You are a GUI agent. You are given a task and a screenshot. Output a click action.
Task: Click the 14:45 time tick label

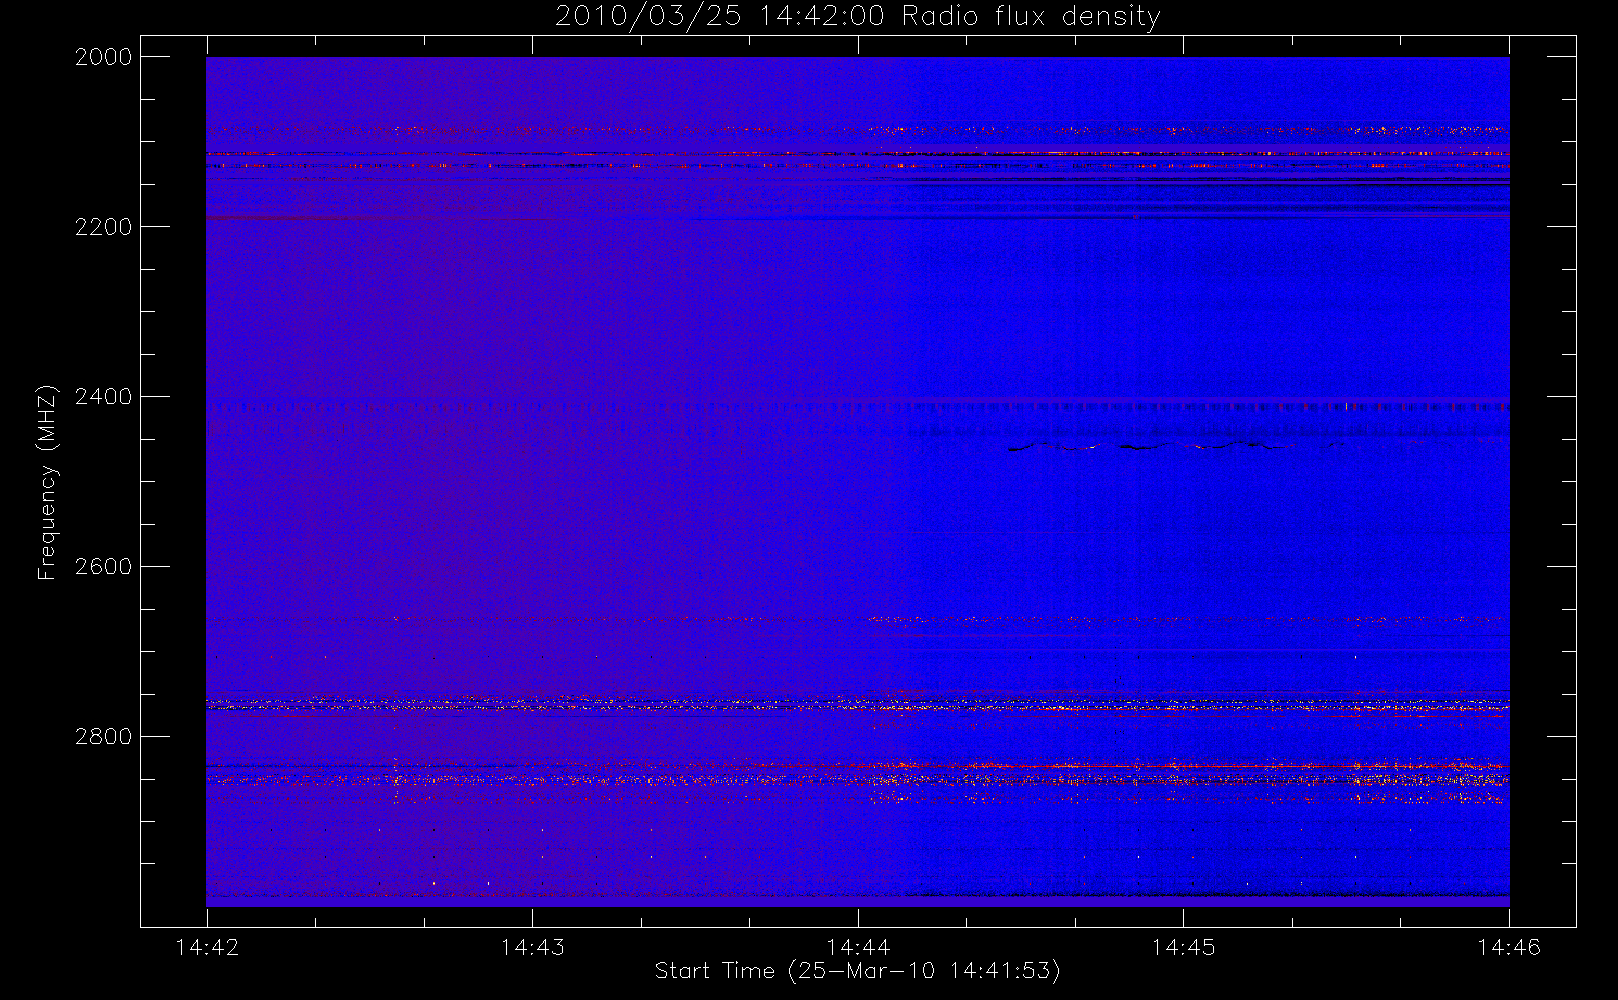1183,947
